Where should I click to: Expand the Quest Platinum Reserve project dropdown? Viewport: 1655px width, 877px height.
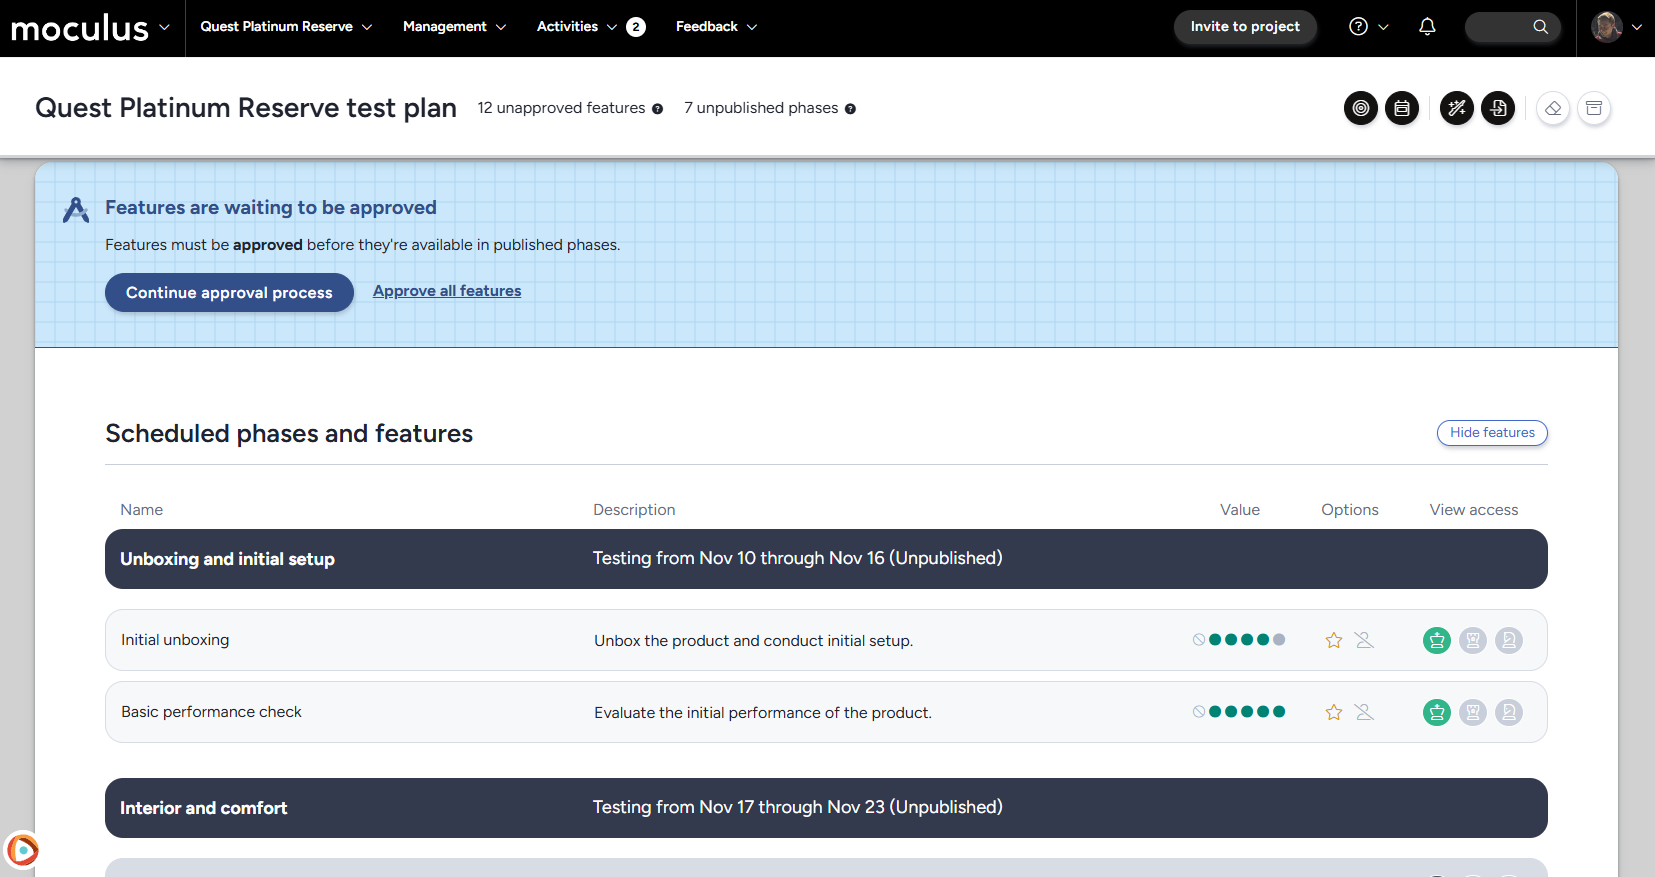coord(286,27)
